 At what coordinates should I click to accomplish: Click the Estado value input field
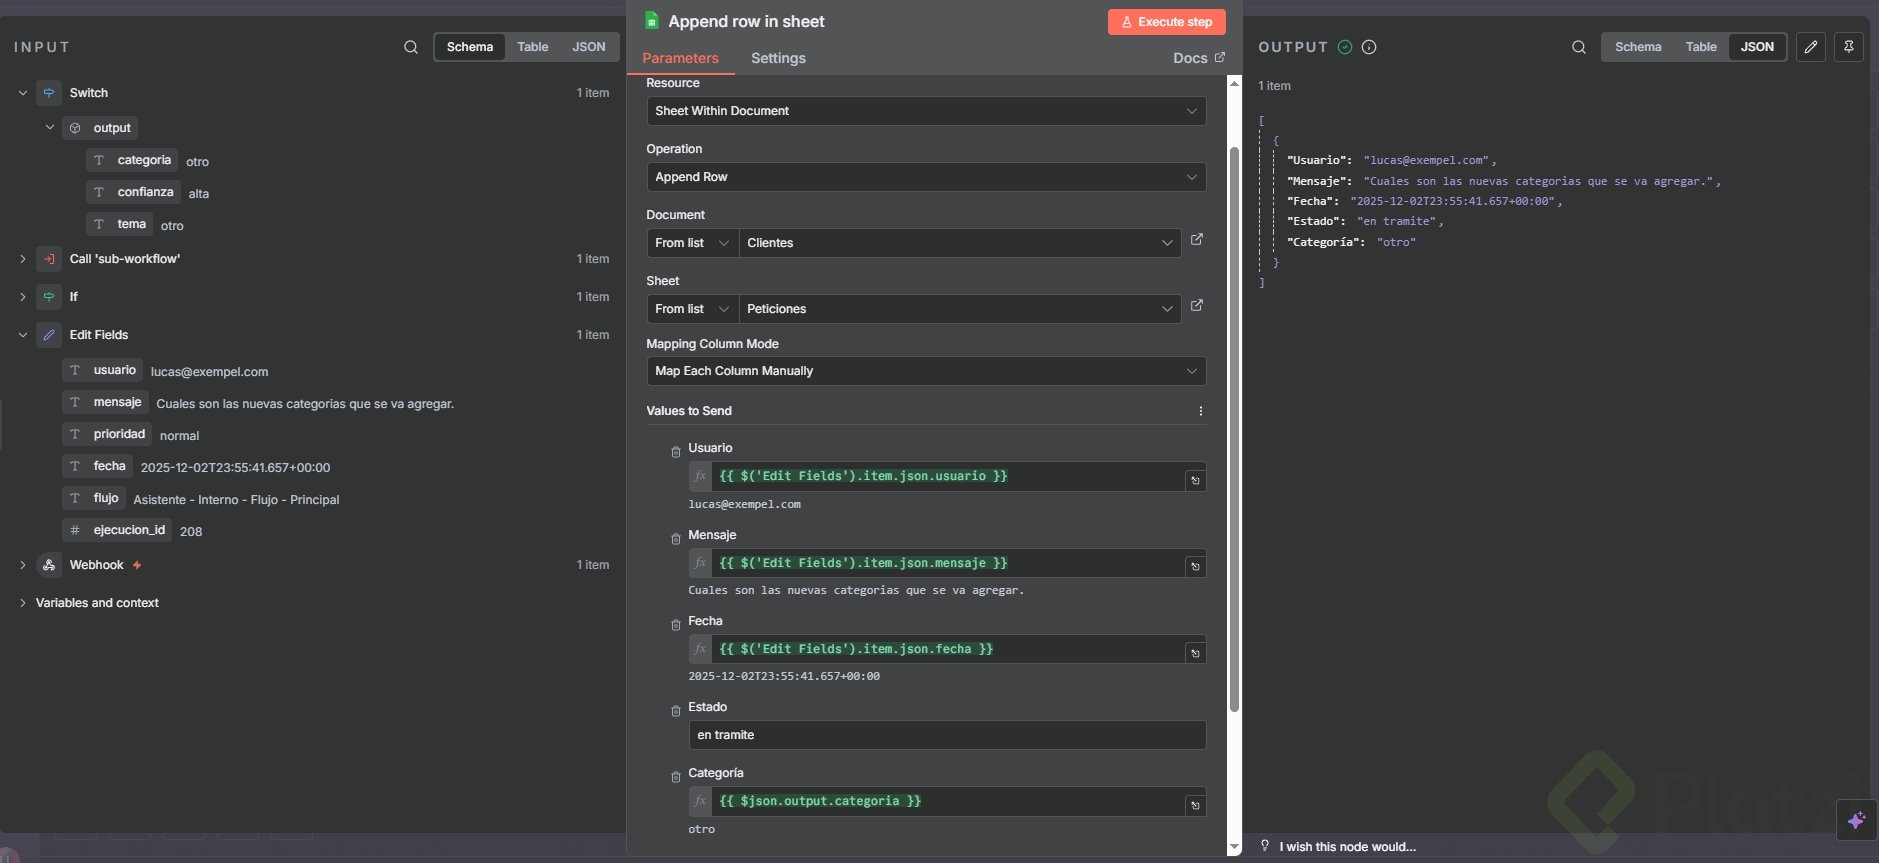point(946,735)
